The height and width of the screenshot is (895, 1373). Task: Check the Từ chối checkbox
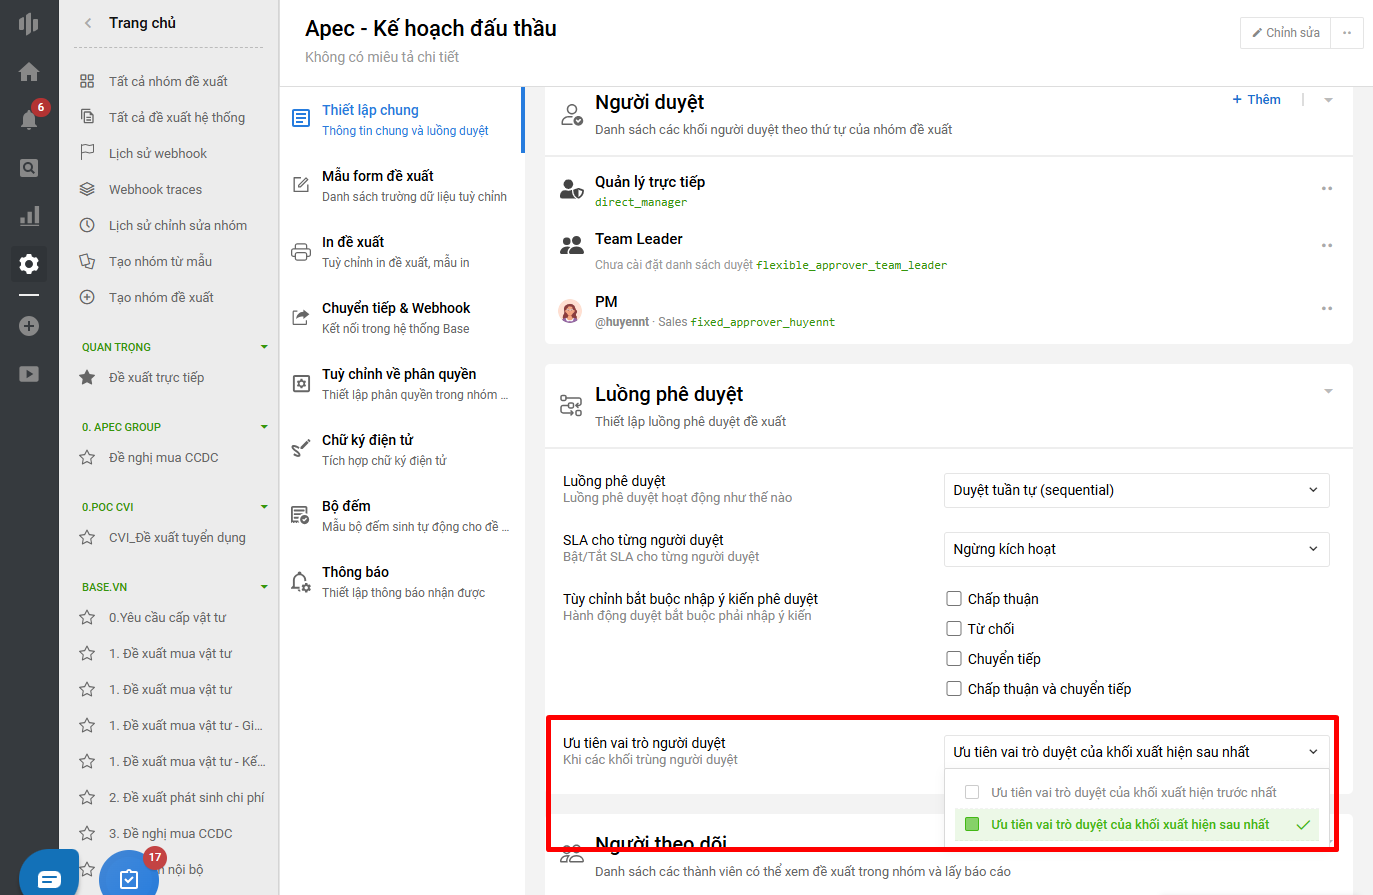tap(954, 629)
